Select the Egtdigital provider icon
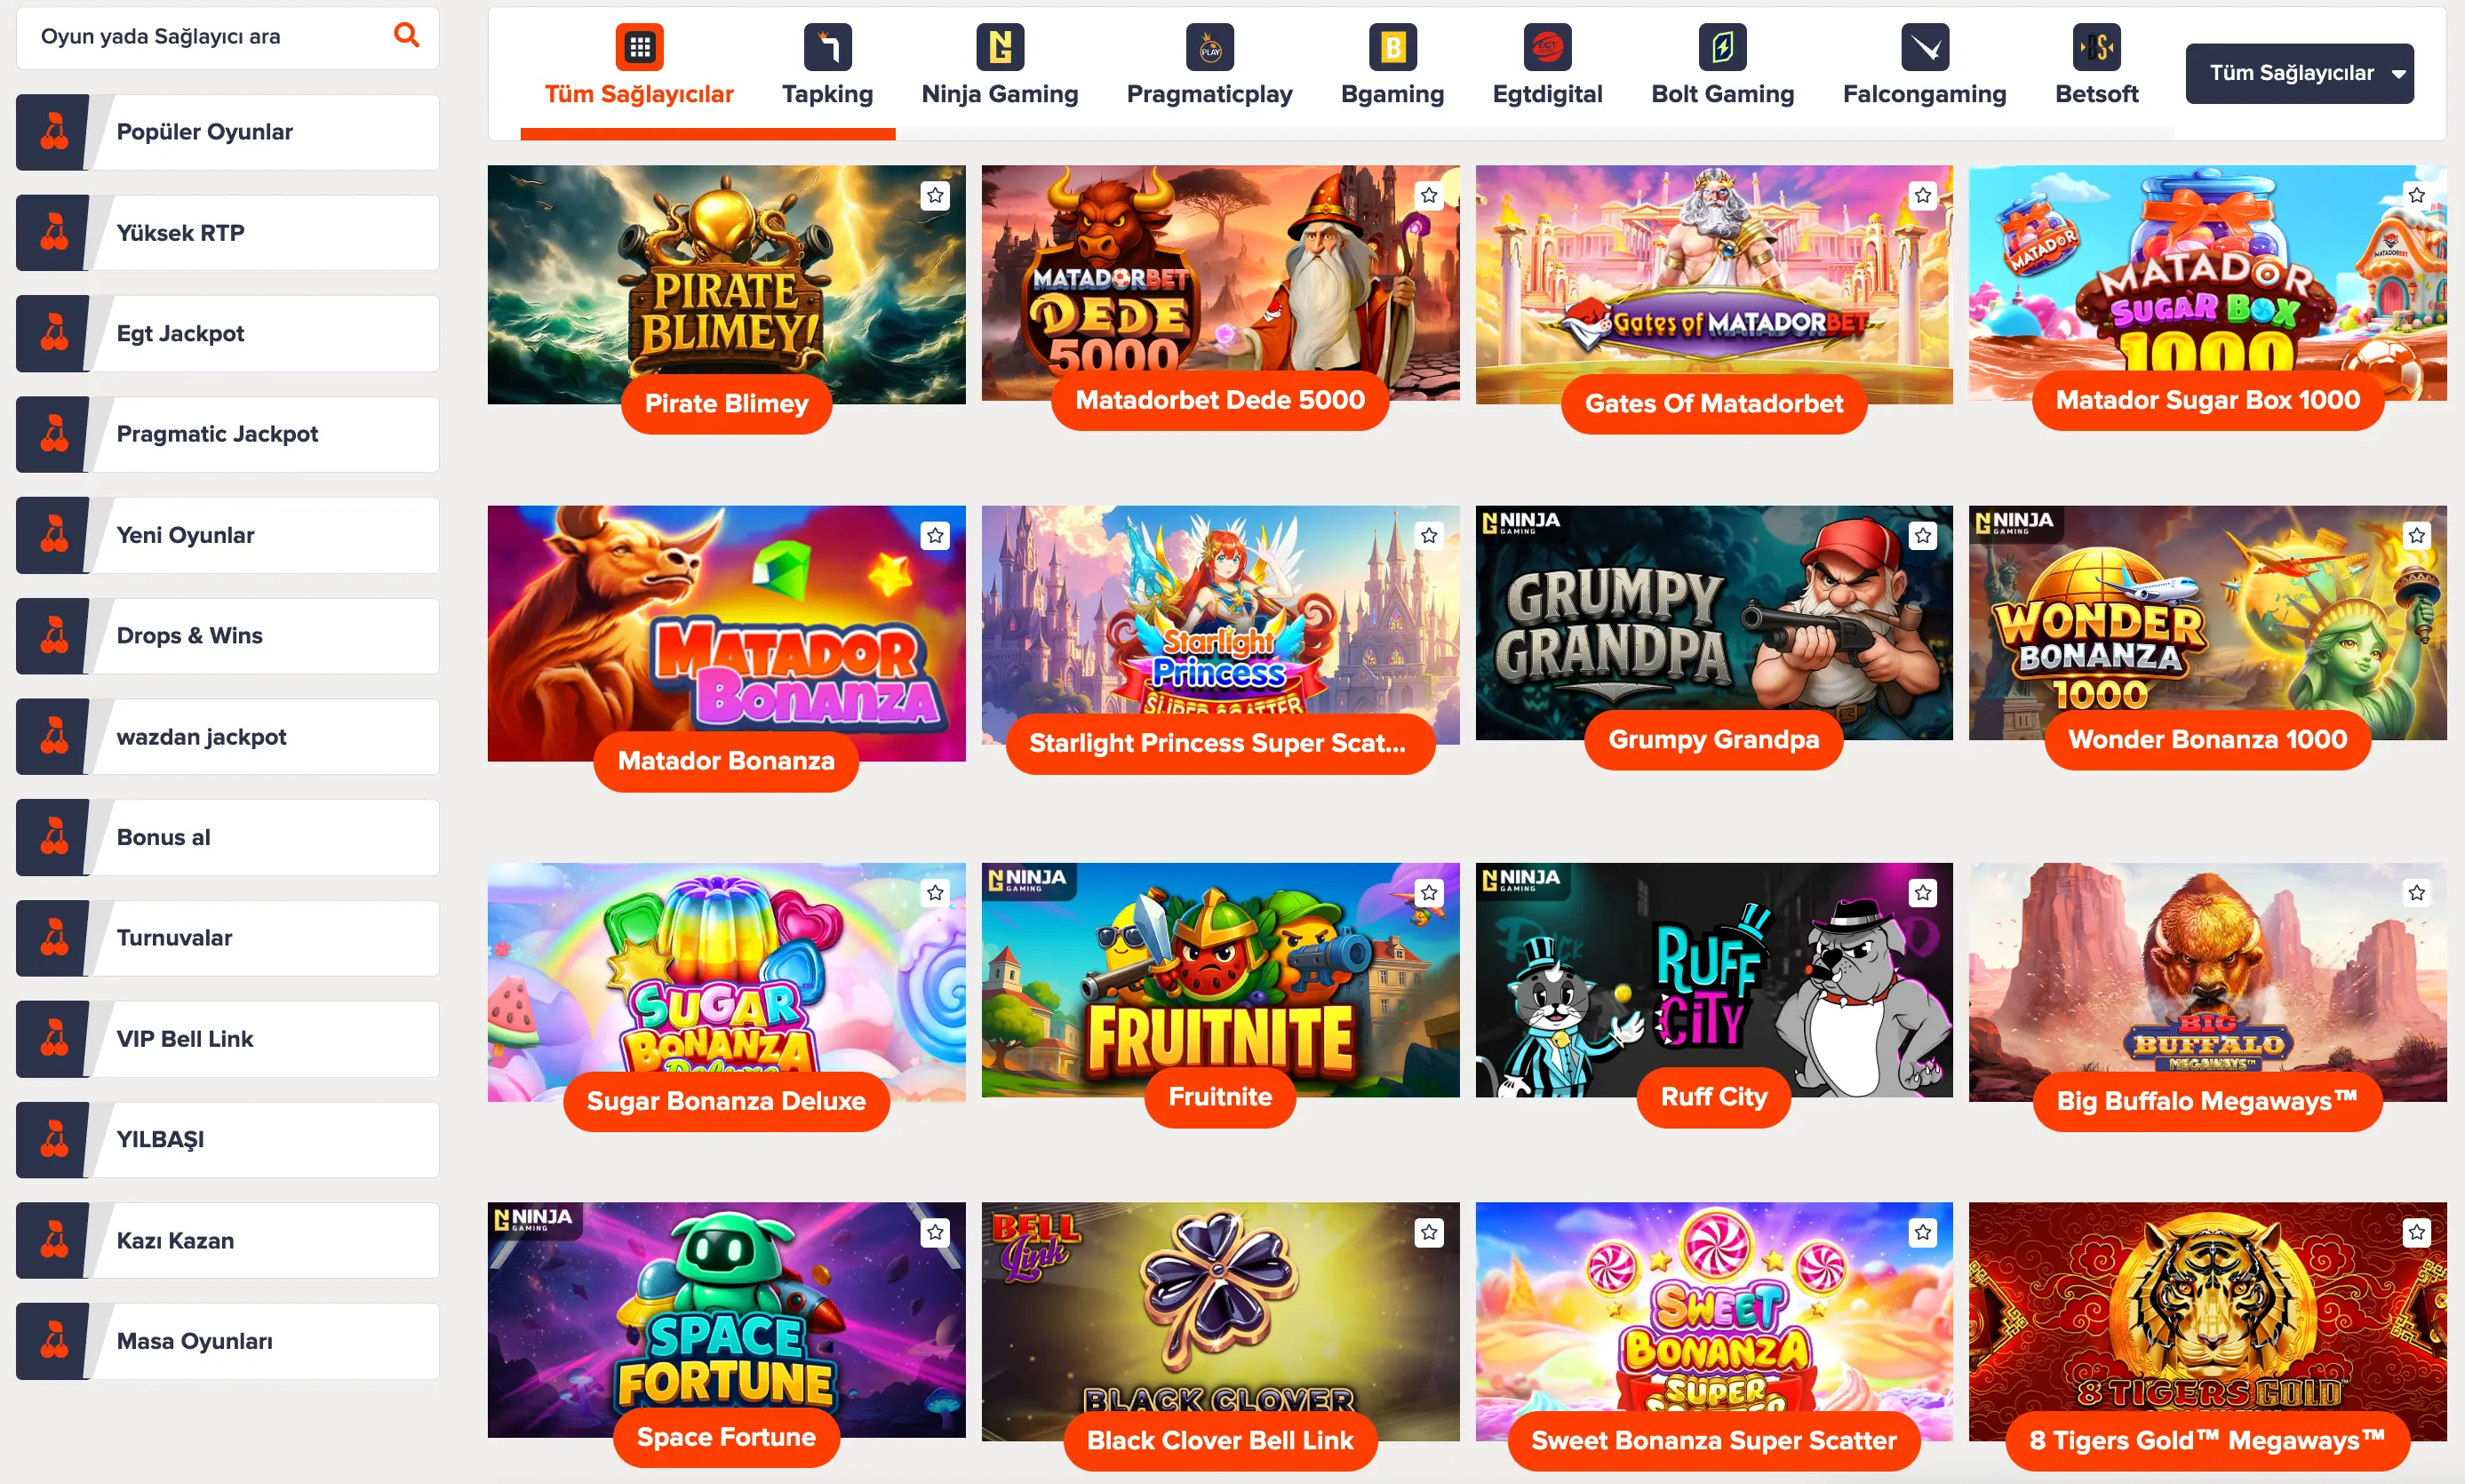Image resolution: width=2465 pixels, height=1484 pixels. [x=1547, y=47]
